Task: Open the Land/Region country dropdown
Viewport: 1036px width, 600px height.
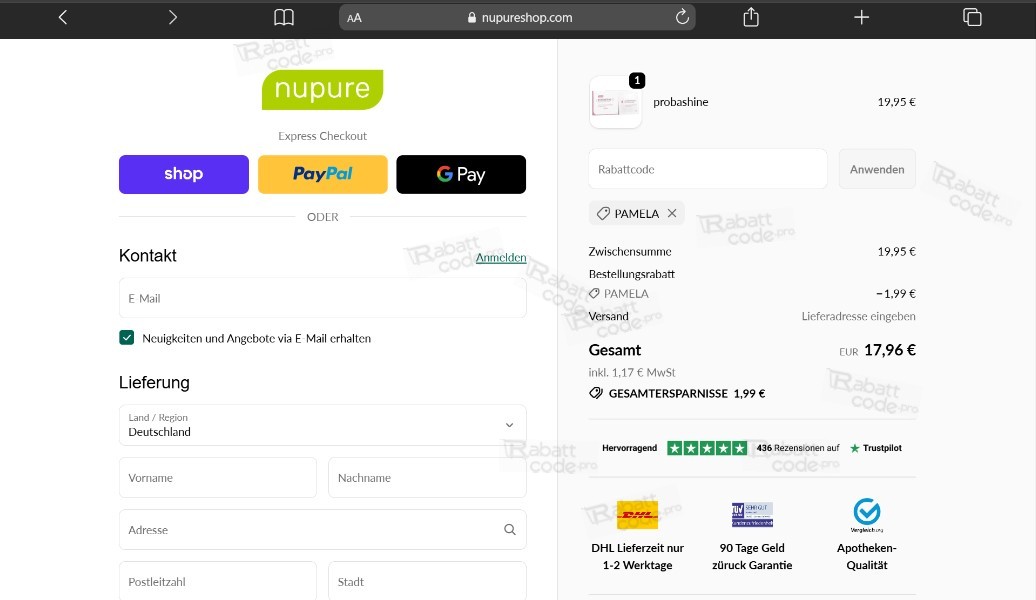Action: [x=322, y=424]
